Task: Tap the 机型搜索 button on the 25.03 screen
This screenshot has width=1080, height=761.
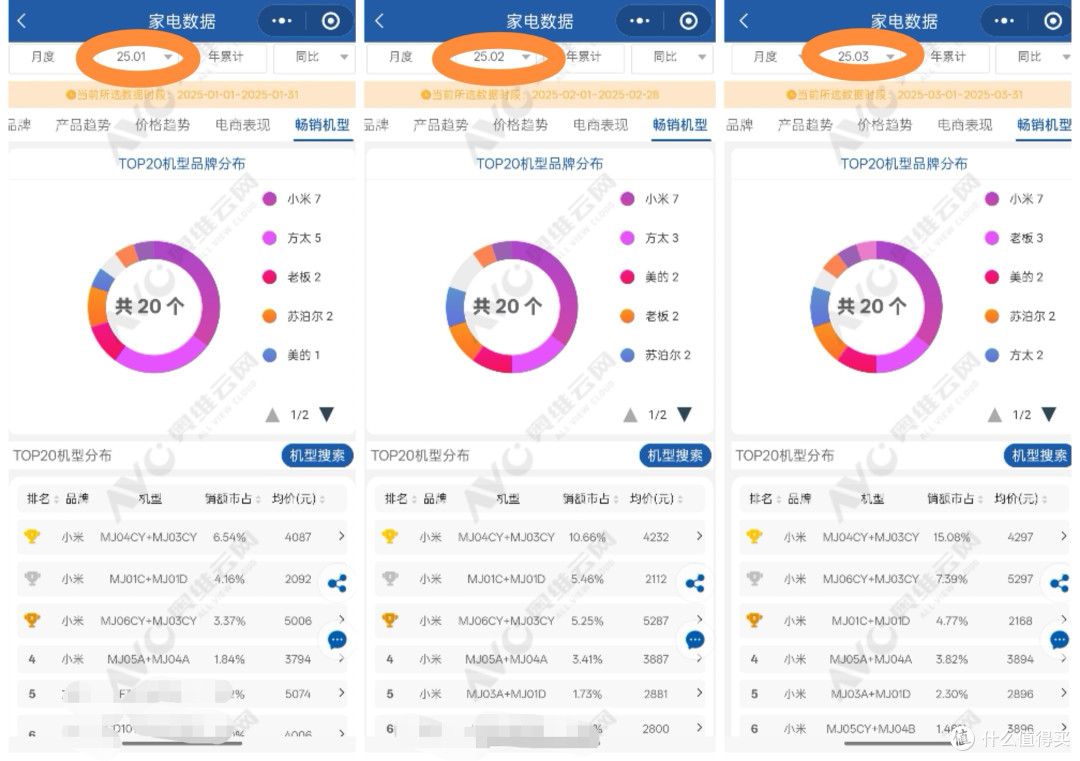Action: point(1038,455)
